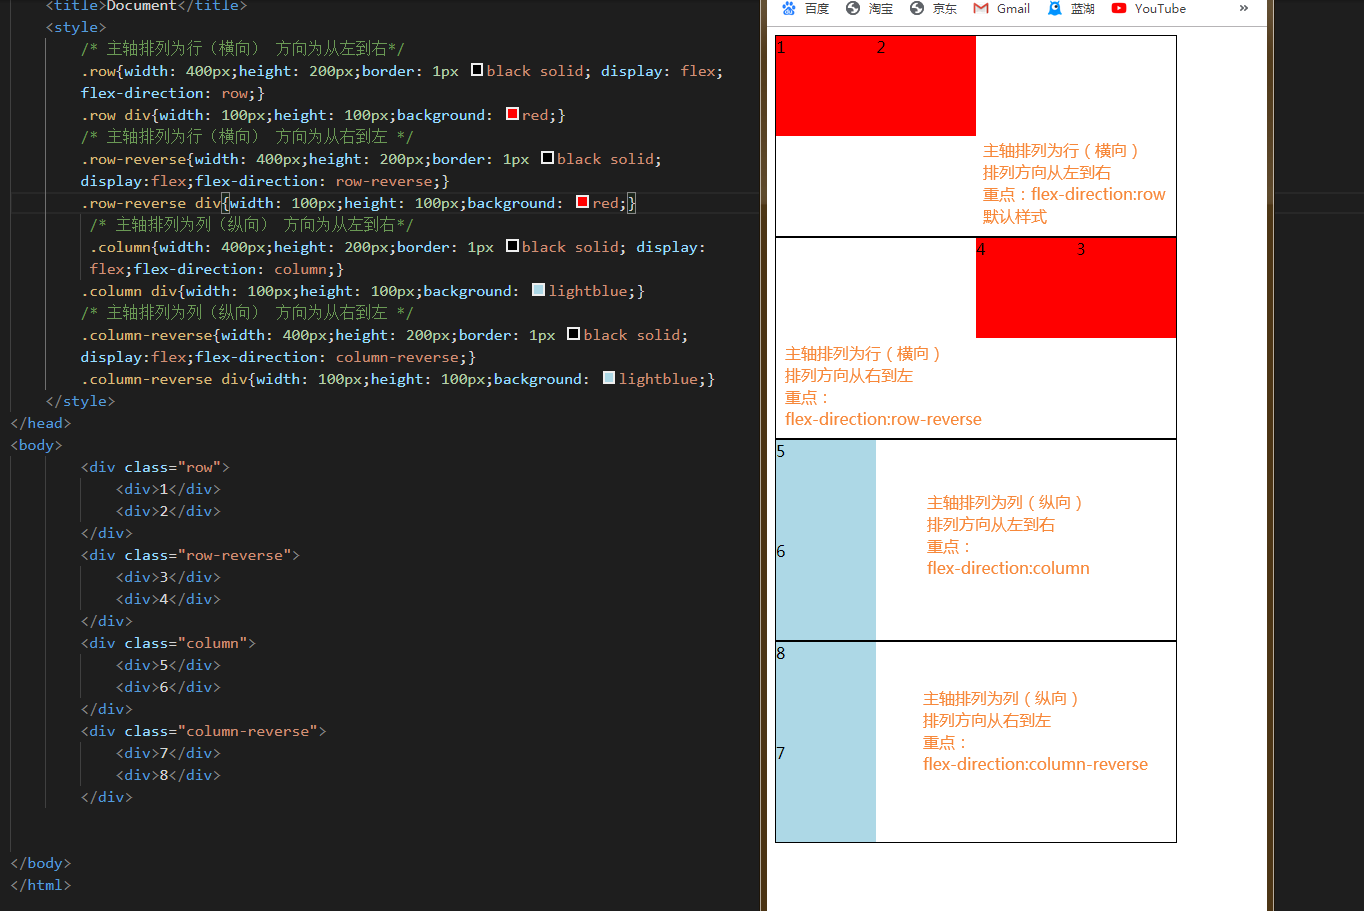The width and height of the screenshot is (1364, 911).
Task: Open the lightblue swatch in the .column-reverse div rule
Action: pos(609,378)
